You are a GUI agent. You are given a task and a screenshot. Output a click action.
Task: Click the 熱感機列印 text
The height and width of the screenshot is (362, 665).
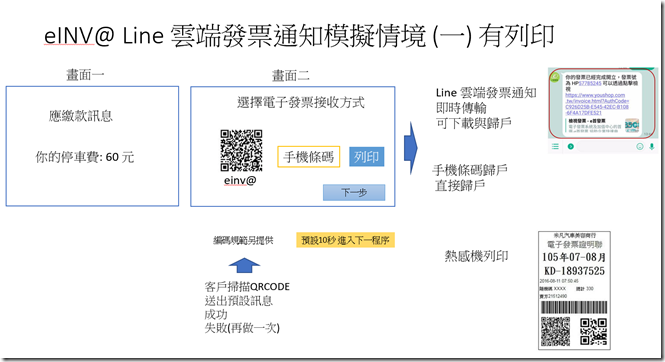click(476, 256)
